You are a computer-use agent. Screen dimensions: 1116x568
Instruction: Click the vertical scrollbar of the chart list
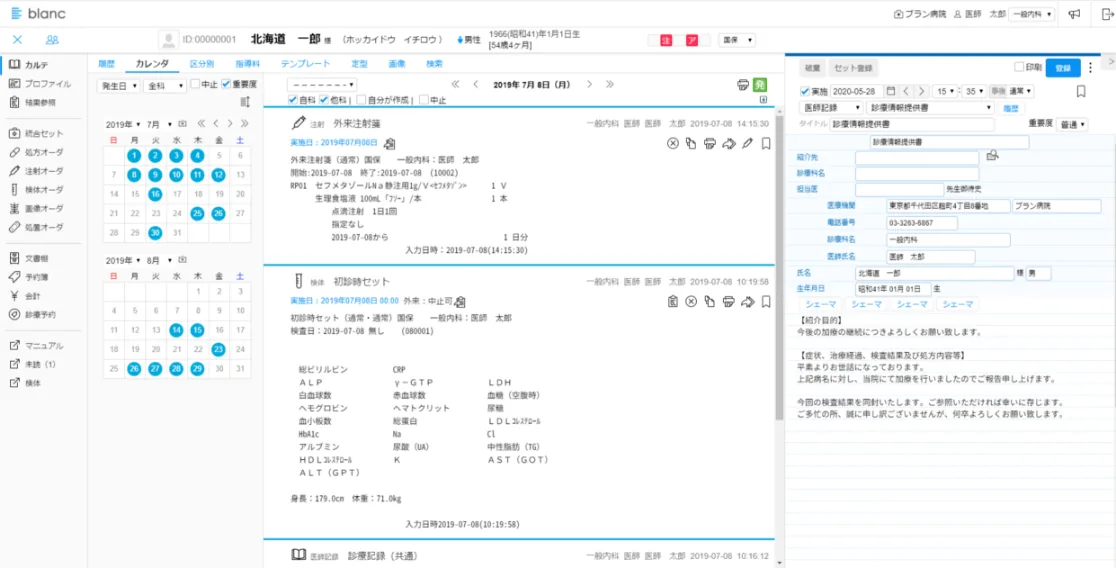pyautogui.click(x=779, y=267)
